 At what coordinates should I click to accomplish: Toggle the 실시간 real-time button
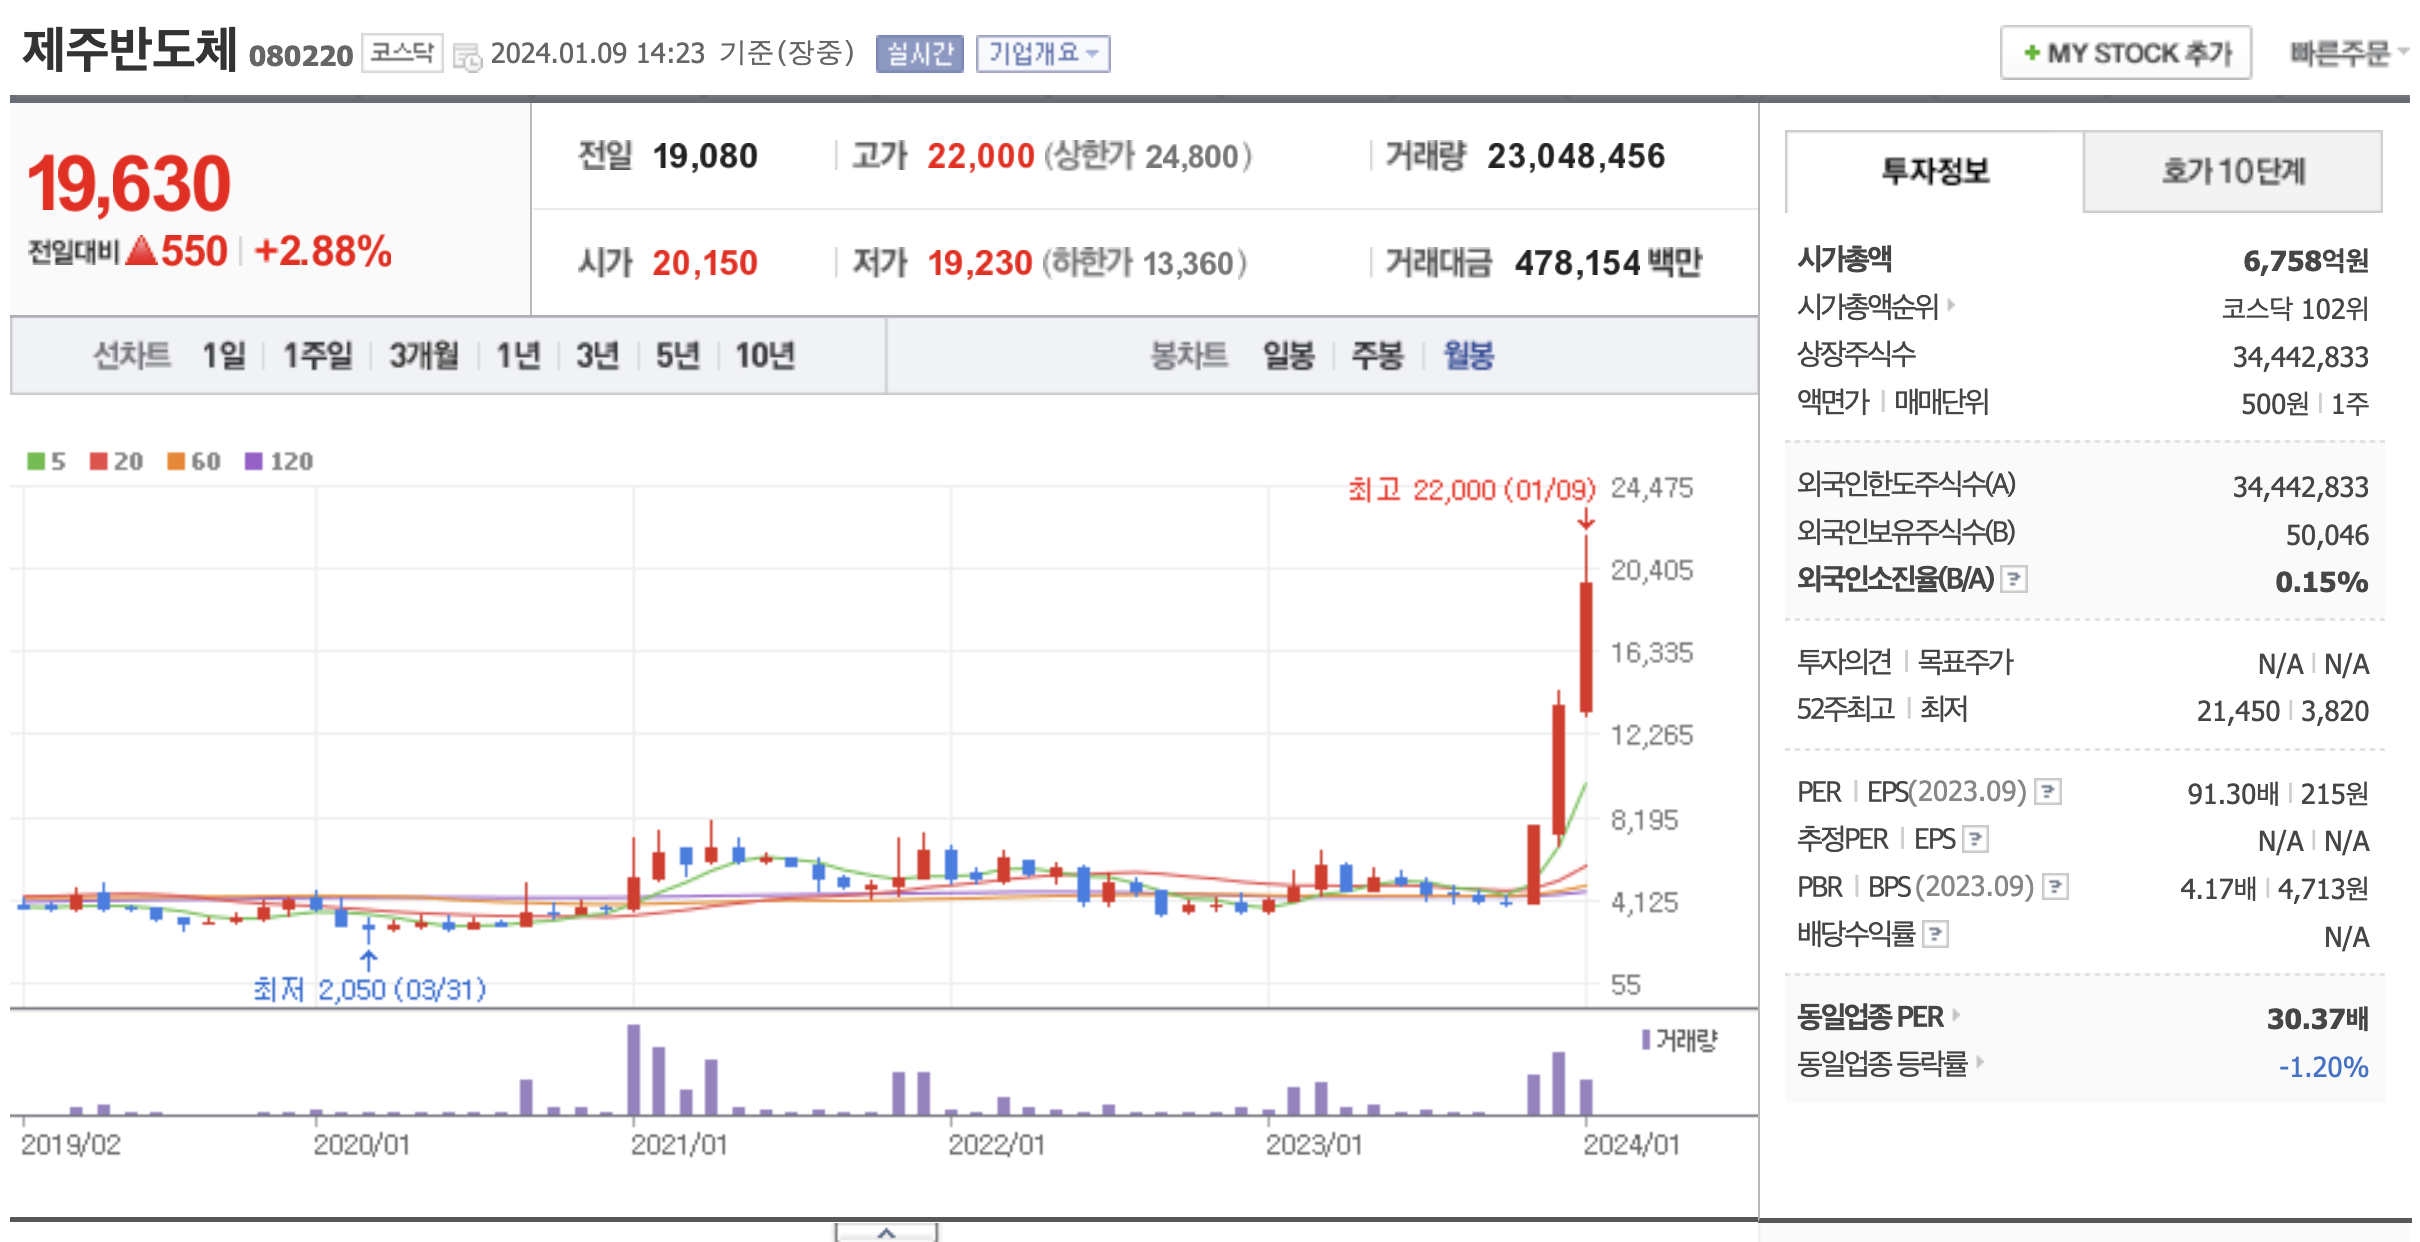tap(919, 53)
